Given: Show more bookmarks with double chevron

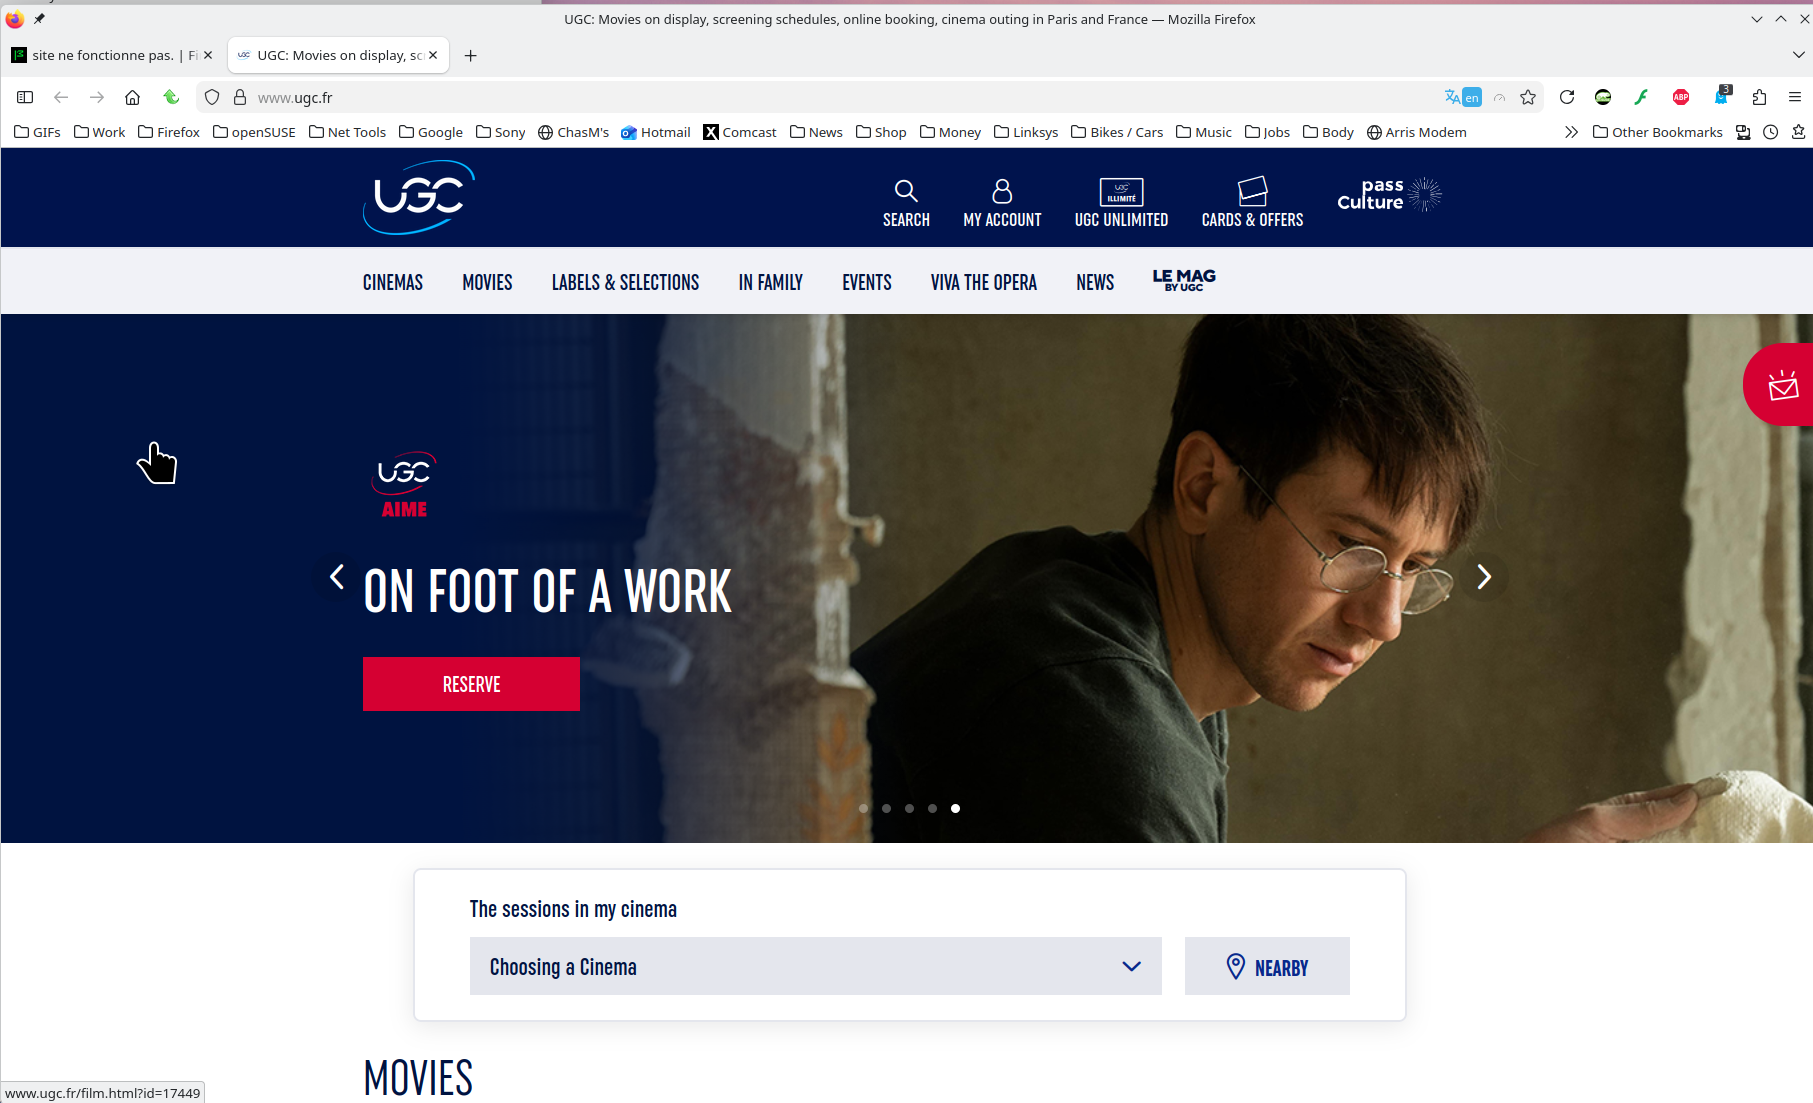Looking at the screenshot, I should click(x=1571, y=132).
